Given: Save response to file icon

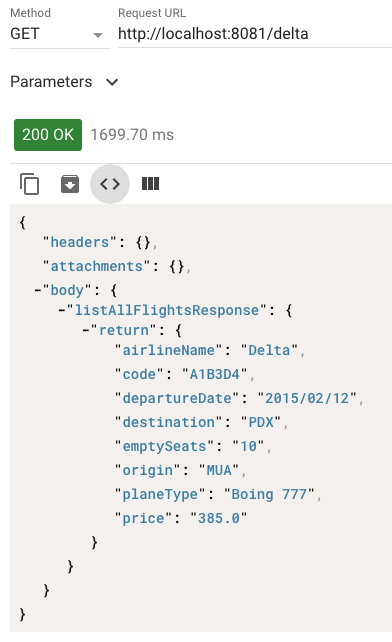Looking at the screenshot, I should click(x=70, y=184).
